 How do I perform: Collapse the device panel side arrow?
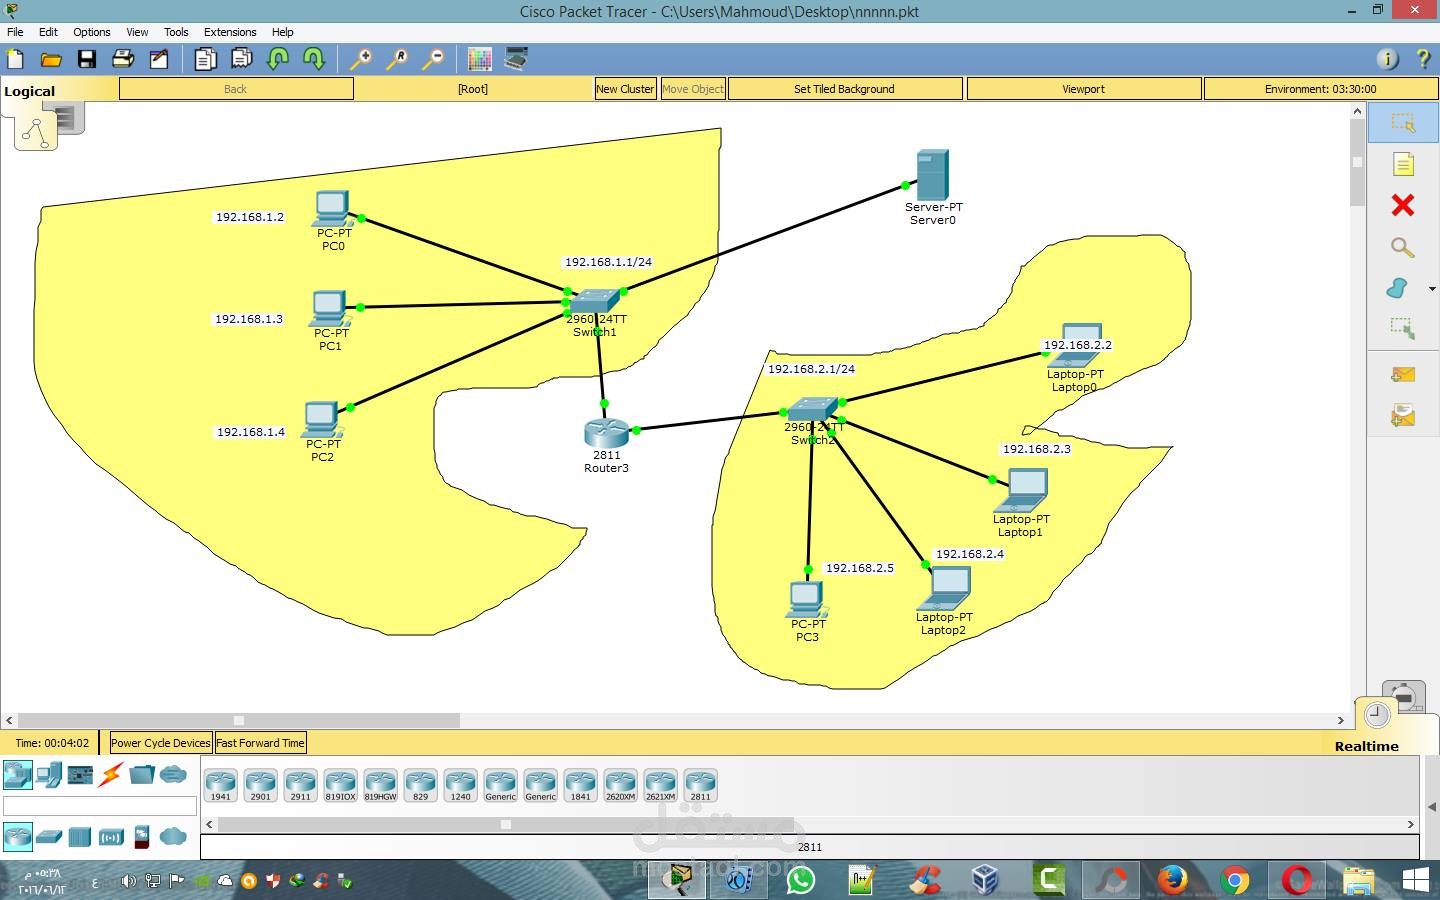tap(1431, 808)
